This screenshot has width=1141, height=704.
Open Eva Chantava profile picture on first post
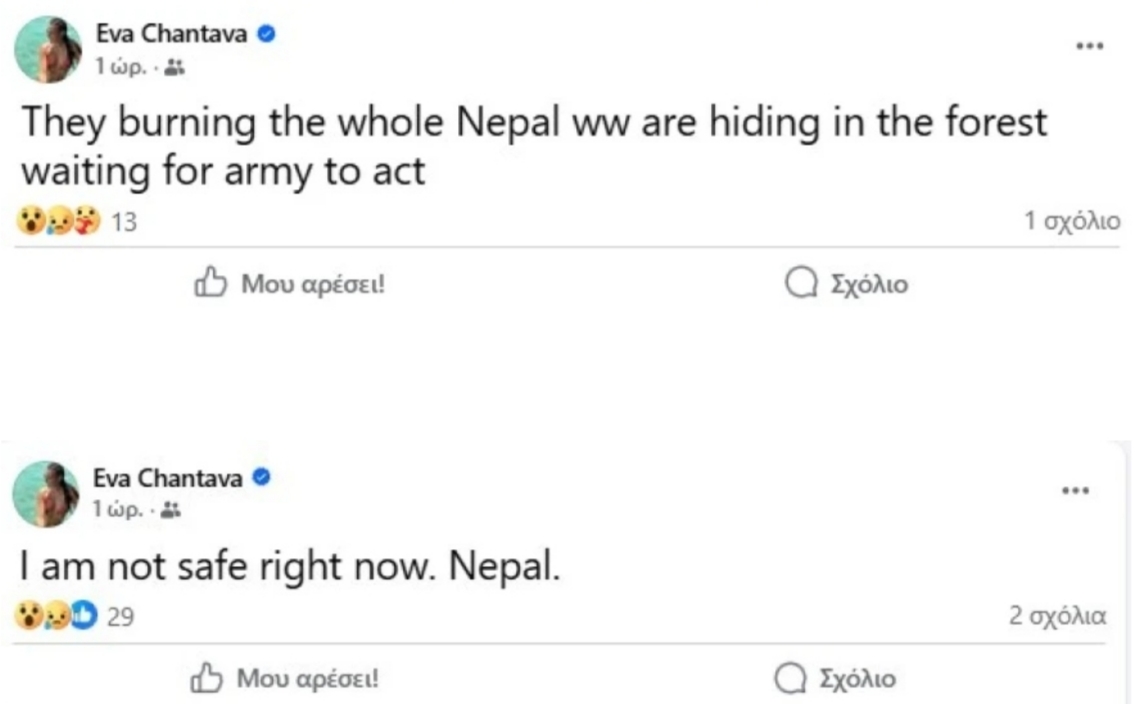click(x=47, y=49)
